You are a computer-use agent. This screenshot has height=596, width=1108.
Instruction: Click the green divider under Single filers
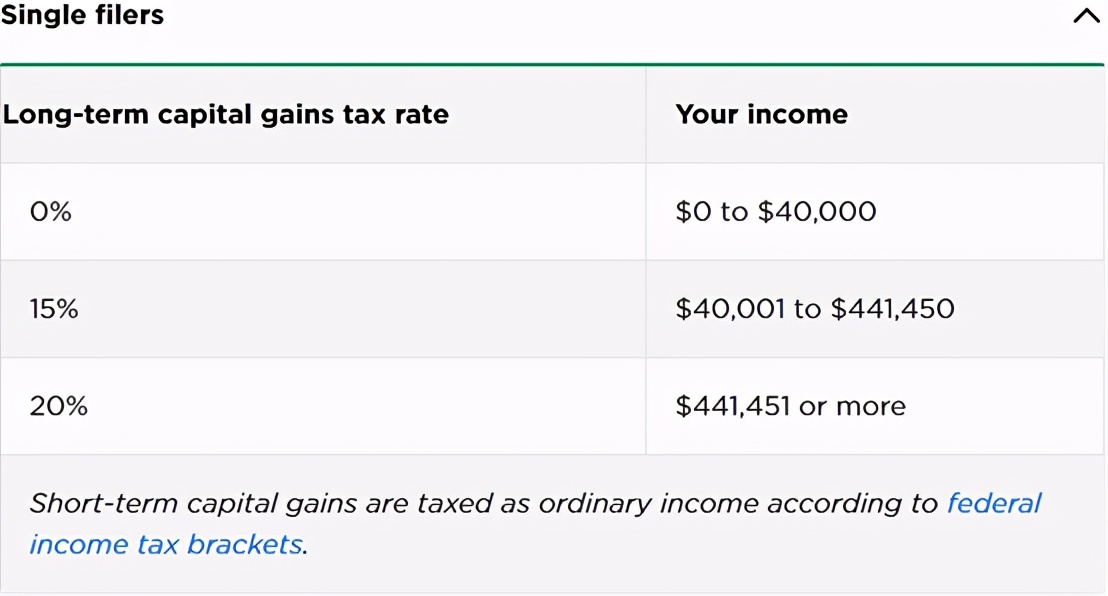coord(554,64)
